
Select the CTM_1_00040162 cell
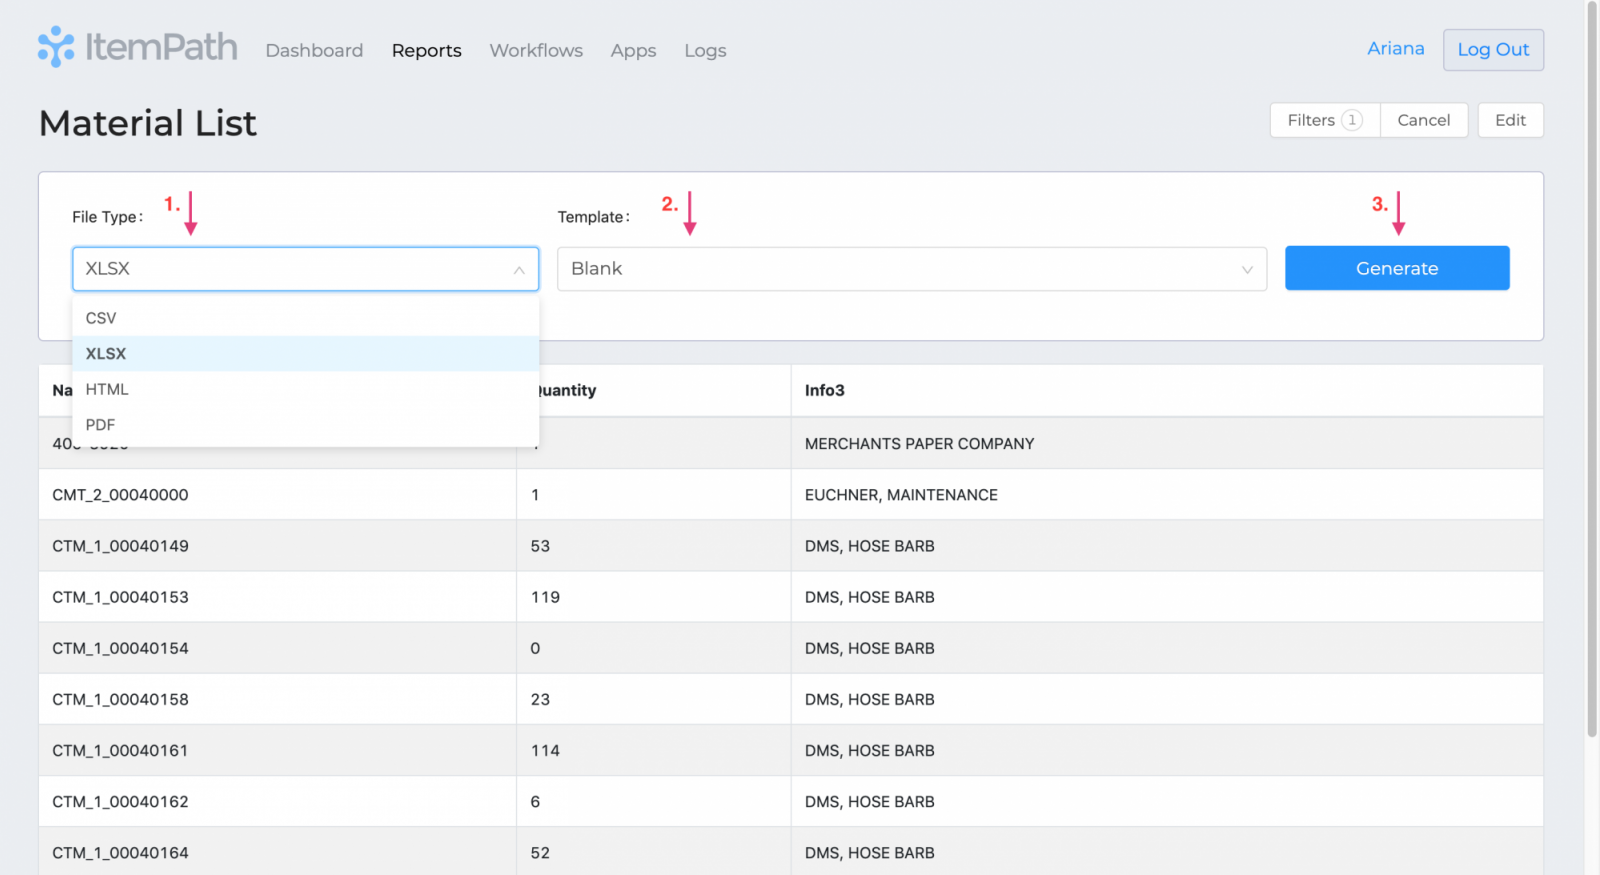(277, 801)
